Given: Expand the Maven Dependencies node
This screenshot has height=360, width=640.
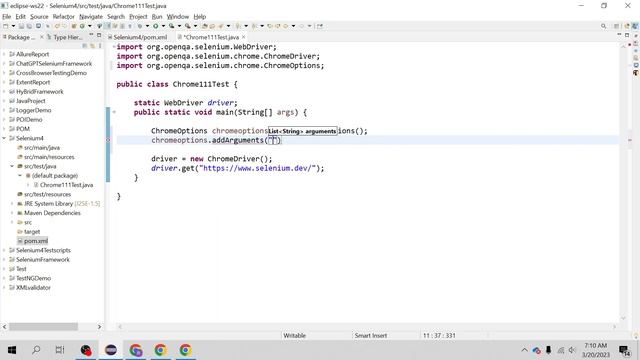Looking at the screenshot, I should [x=12, y=213].
